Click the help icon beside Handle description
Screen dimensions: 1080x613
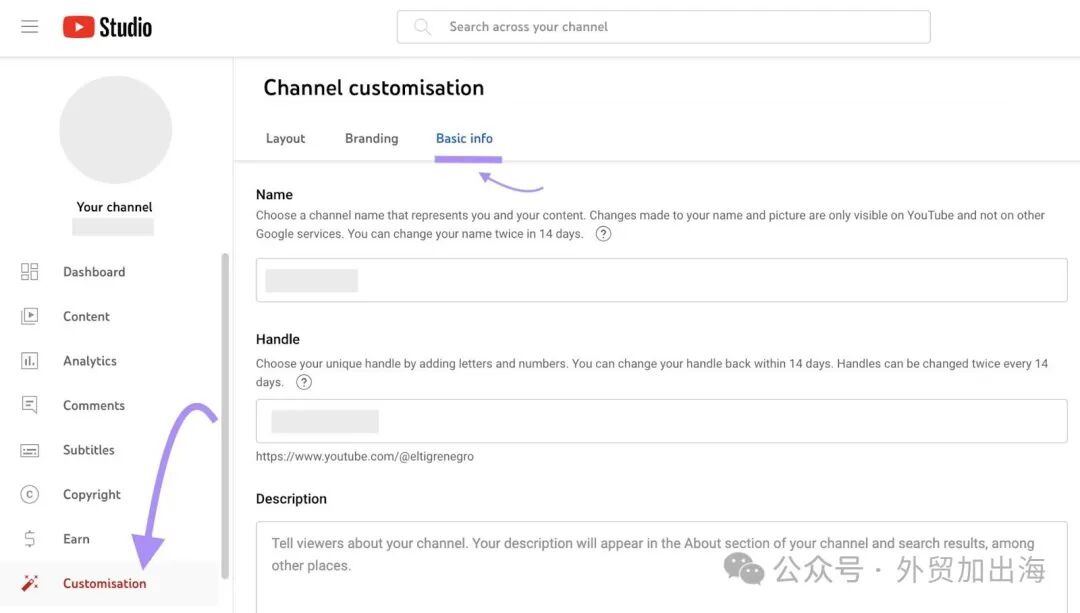[304, 382]
